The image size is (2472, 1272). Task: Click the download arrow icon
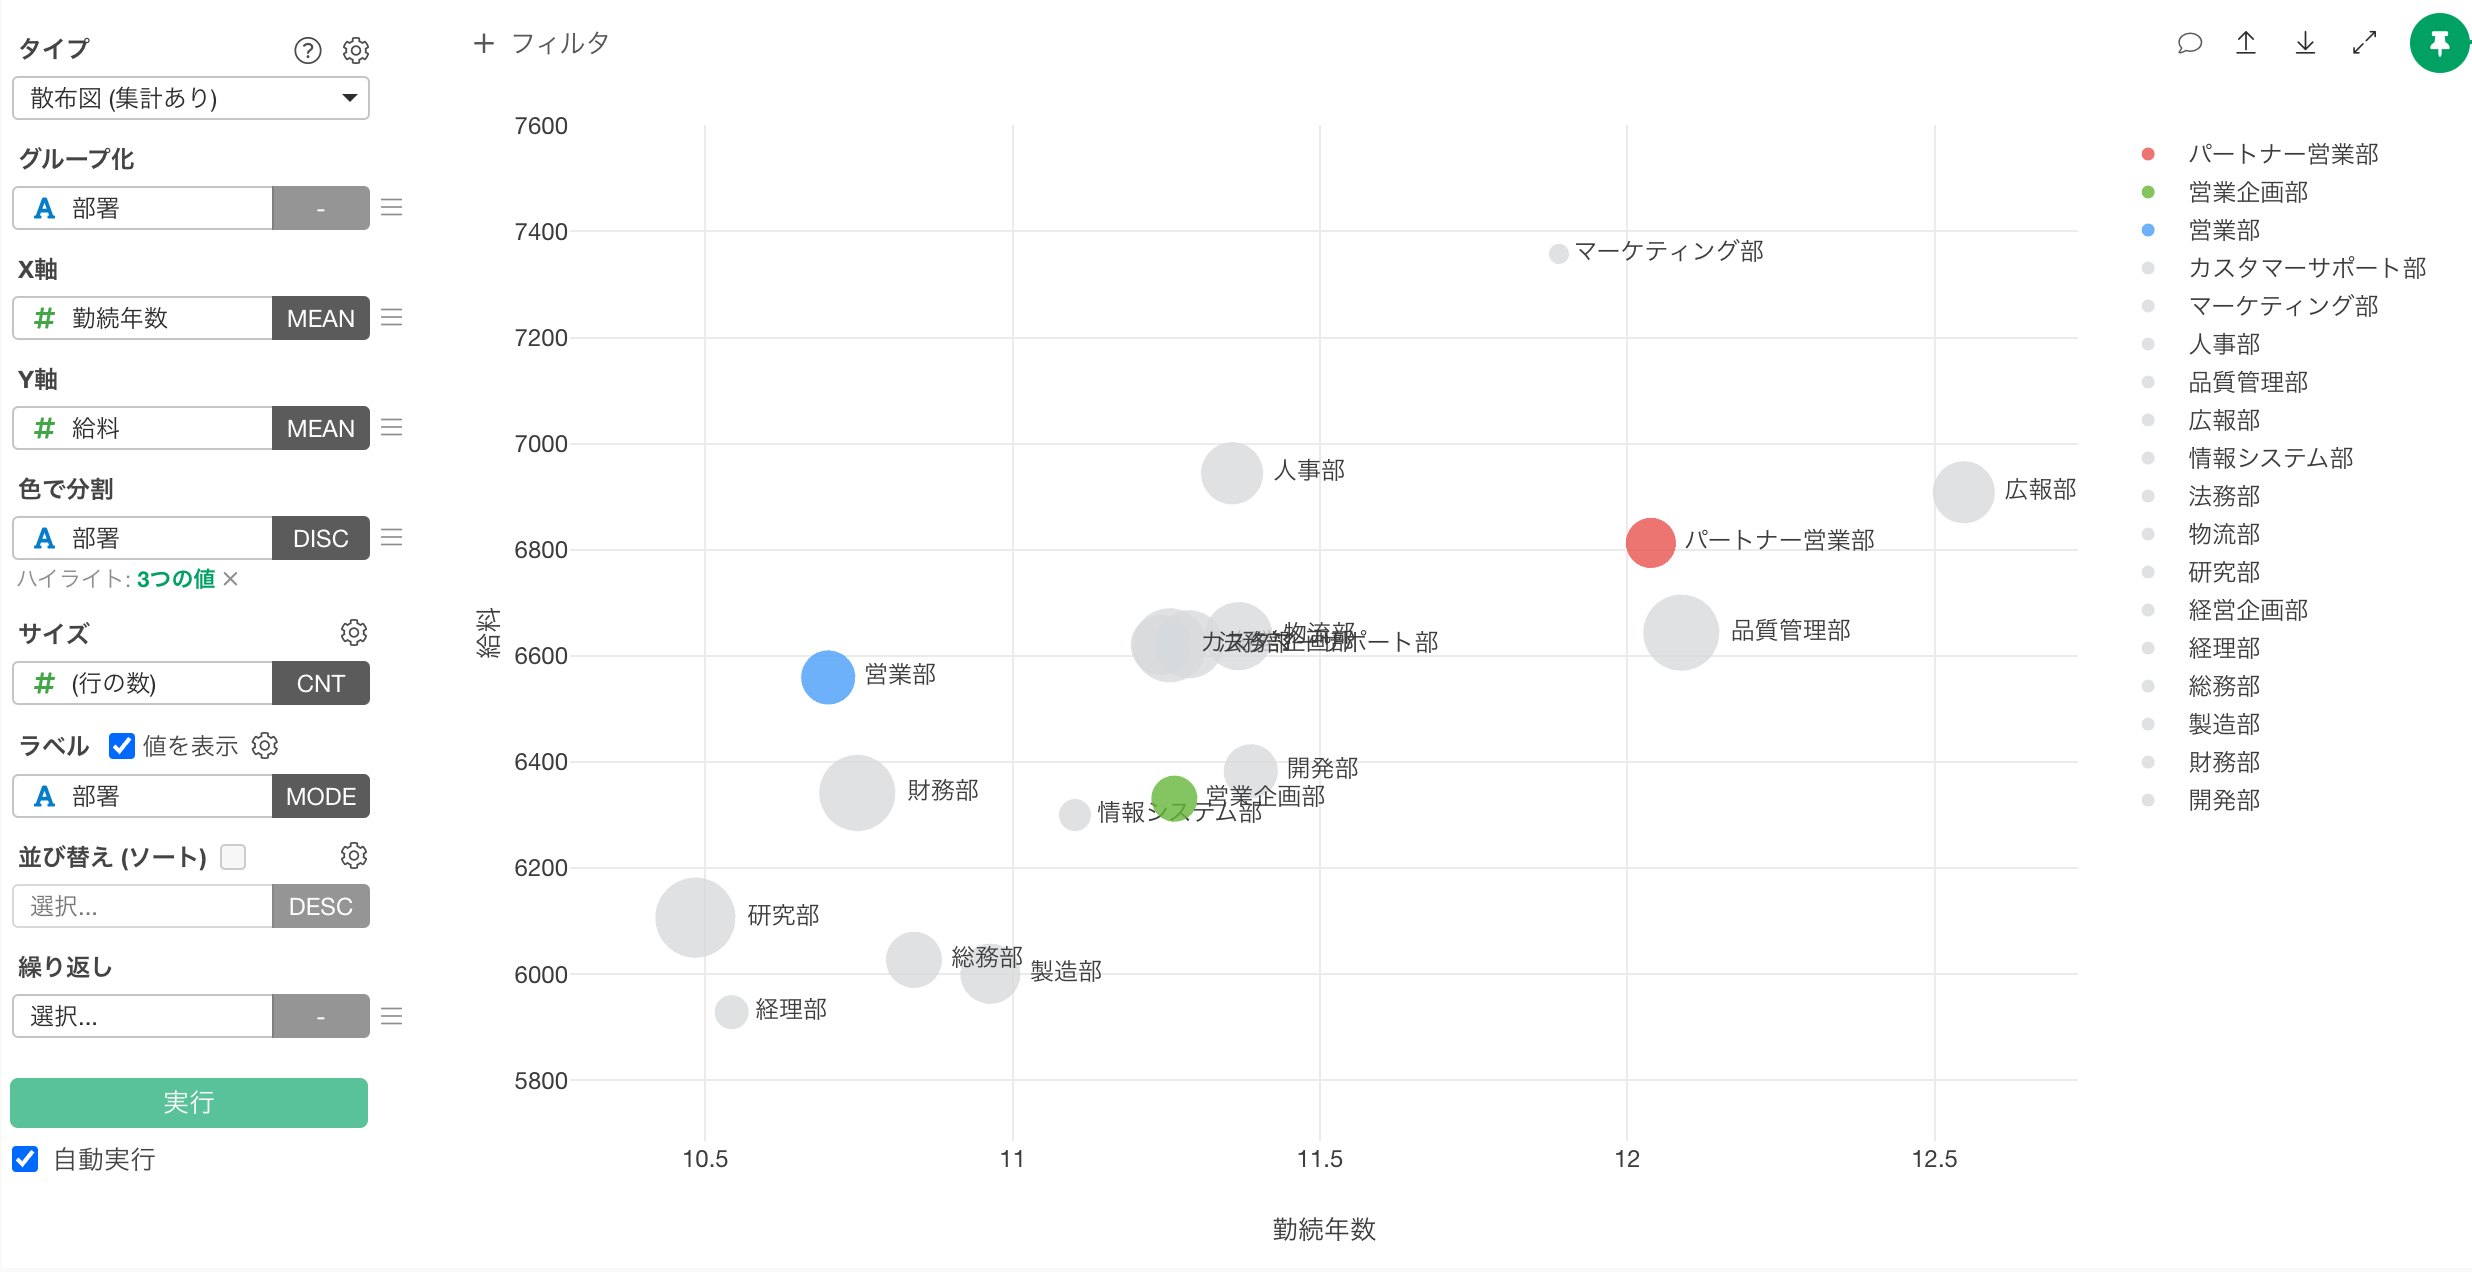pyautogui.click(x=2305, y=43)
